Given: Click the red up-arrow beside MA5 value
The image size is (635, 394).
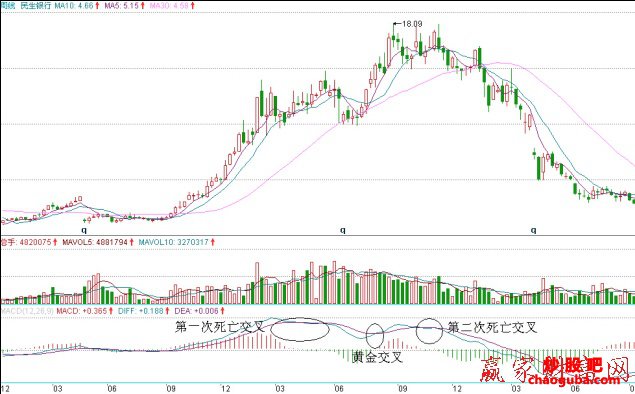Looking at the screenshot, I should (x=143, y=6).
